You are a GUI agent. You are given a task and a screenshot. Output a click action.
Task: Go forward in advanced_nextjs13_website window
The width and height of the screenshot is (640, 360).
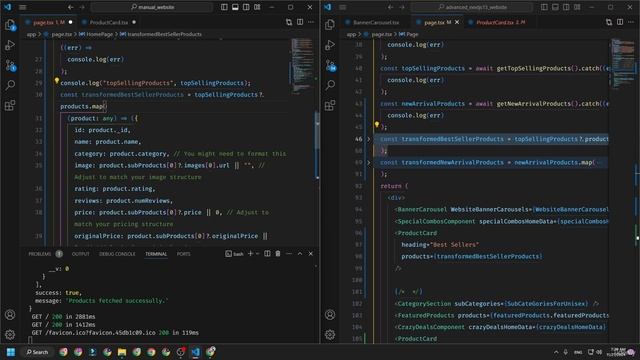402,7
